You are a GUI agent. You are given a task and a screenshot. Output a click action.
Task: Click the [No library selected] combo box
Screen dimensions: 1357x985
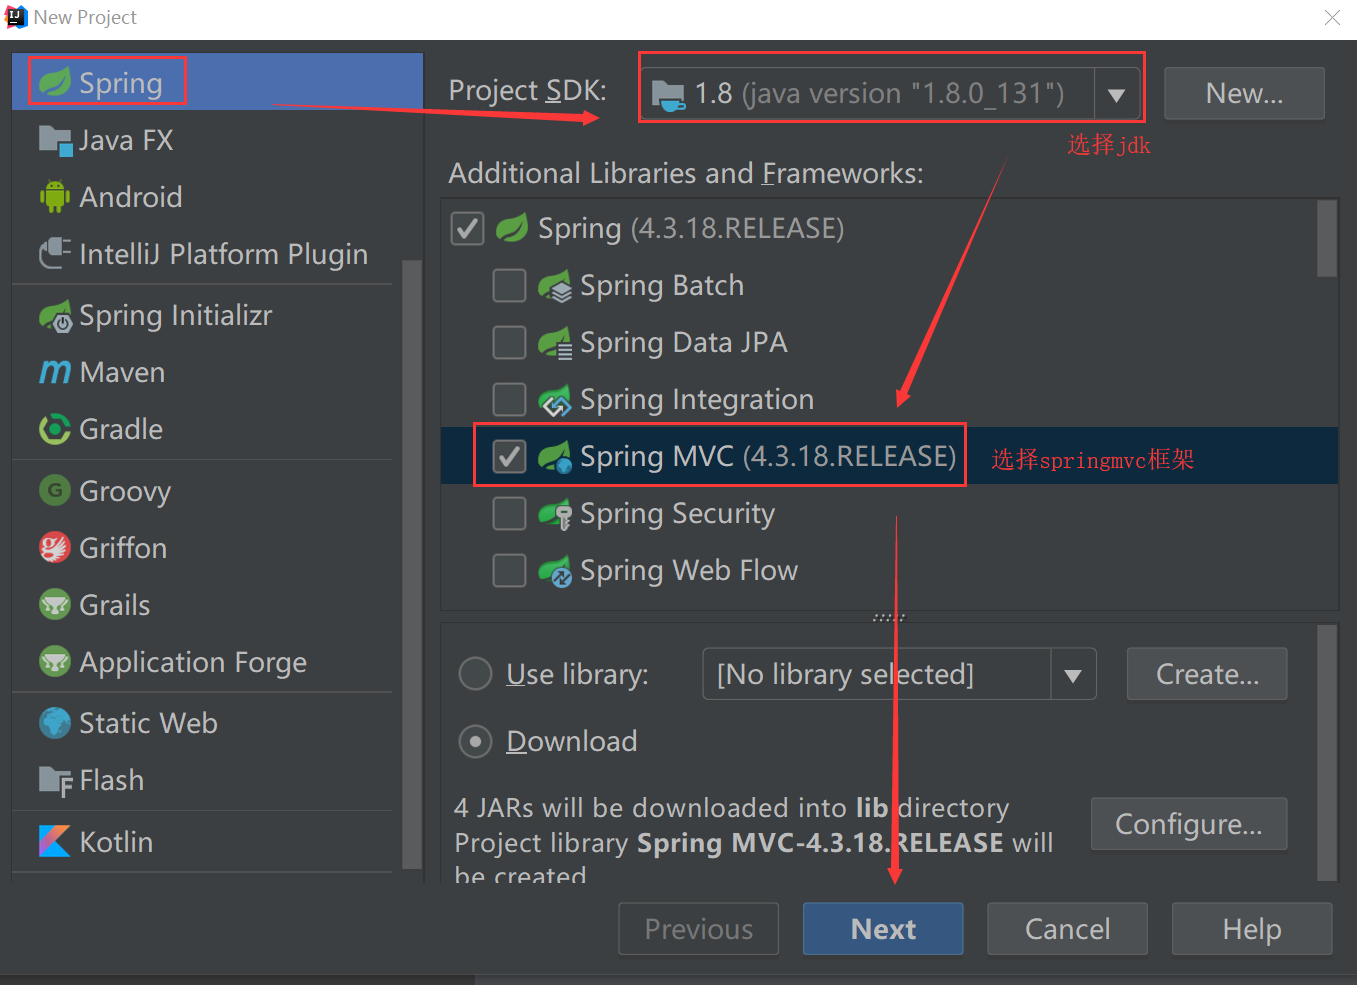pyautogui.click(x=899, y=674)
